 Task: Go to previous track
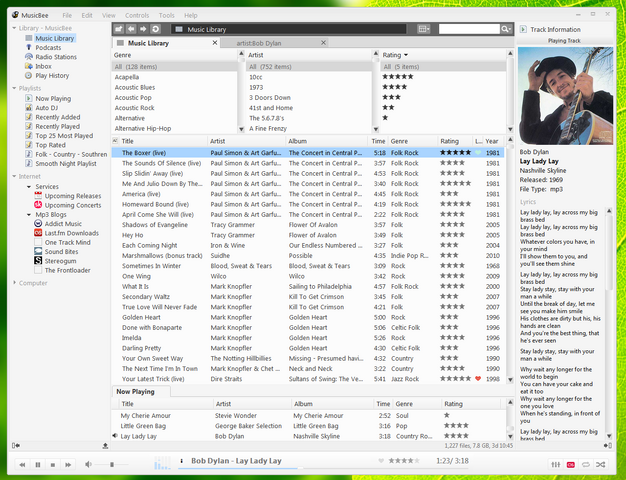tap(23, 464)
